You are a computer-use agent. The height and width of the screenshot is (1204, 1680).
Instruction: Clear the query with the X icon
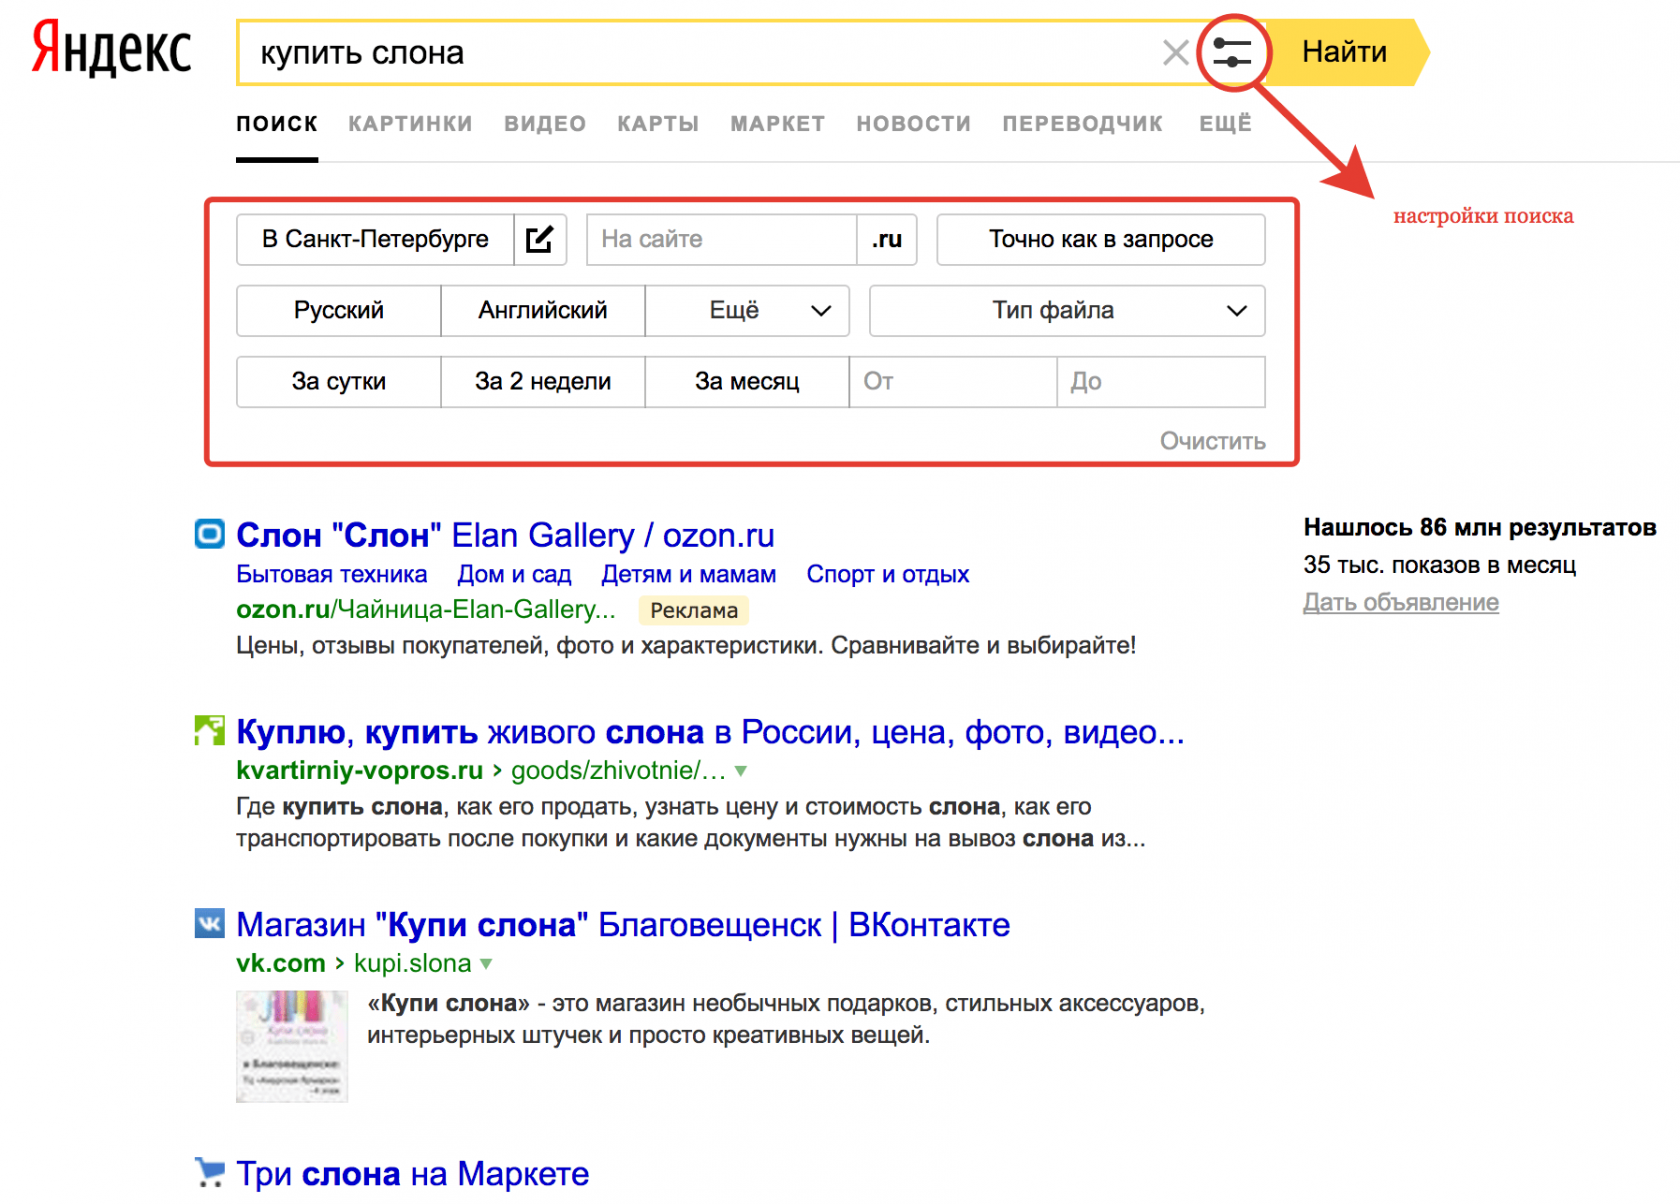click(1176, 52)
